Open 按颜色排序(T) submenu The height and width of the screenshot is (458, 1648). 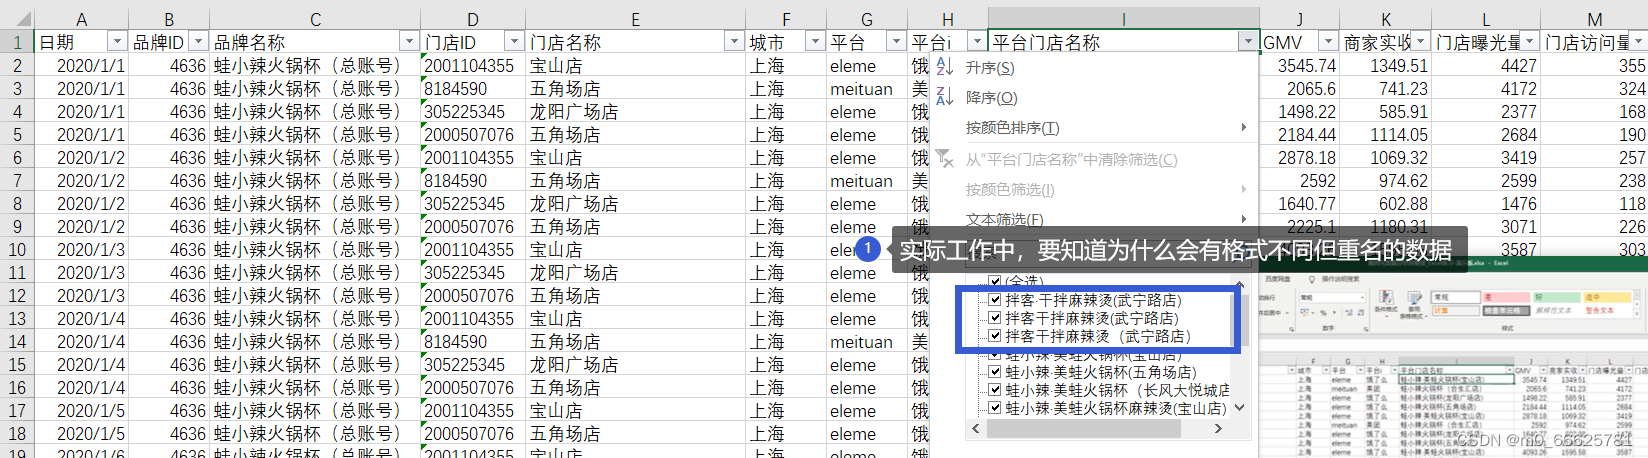[1012, 128]
